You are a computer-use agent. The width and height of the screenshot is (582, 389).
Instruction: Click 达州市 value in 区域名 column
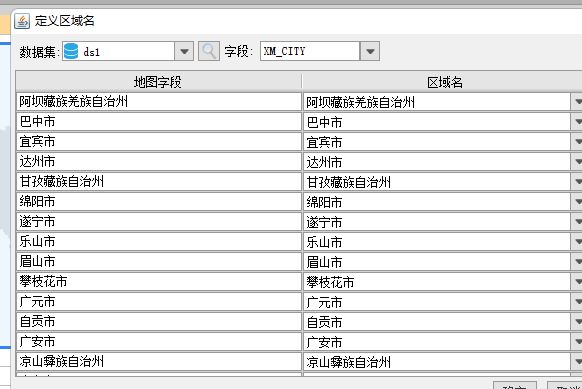(437, 162)
